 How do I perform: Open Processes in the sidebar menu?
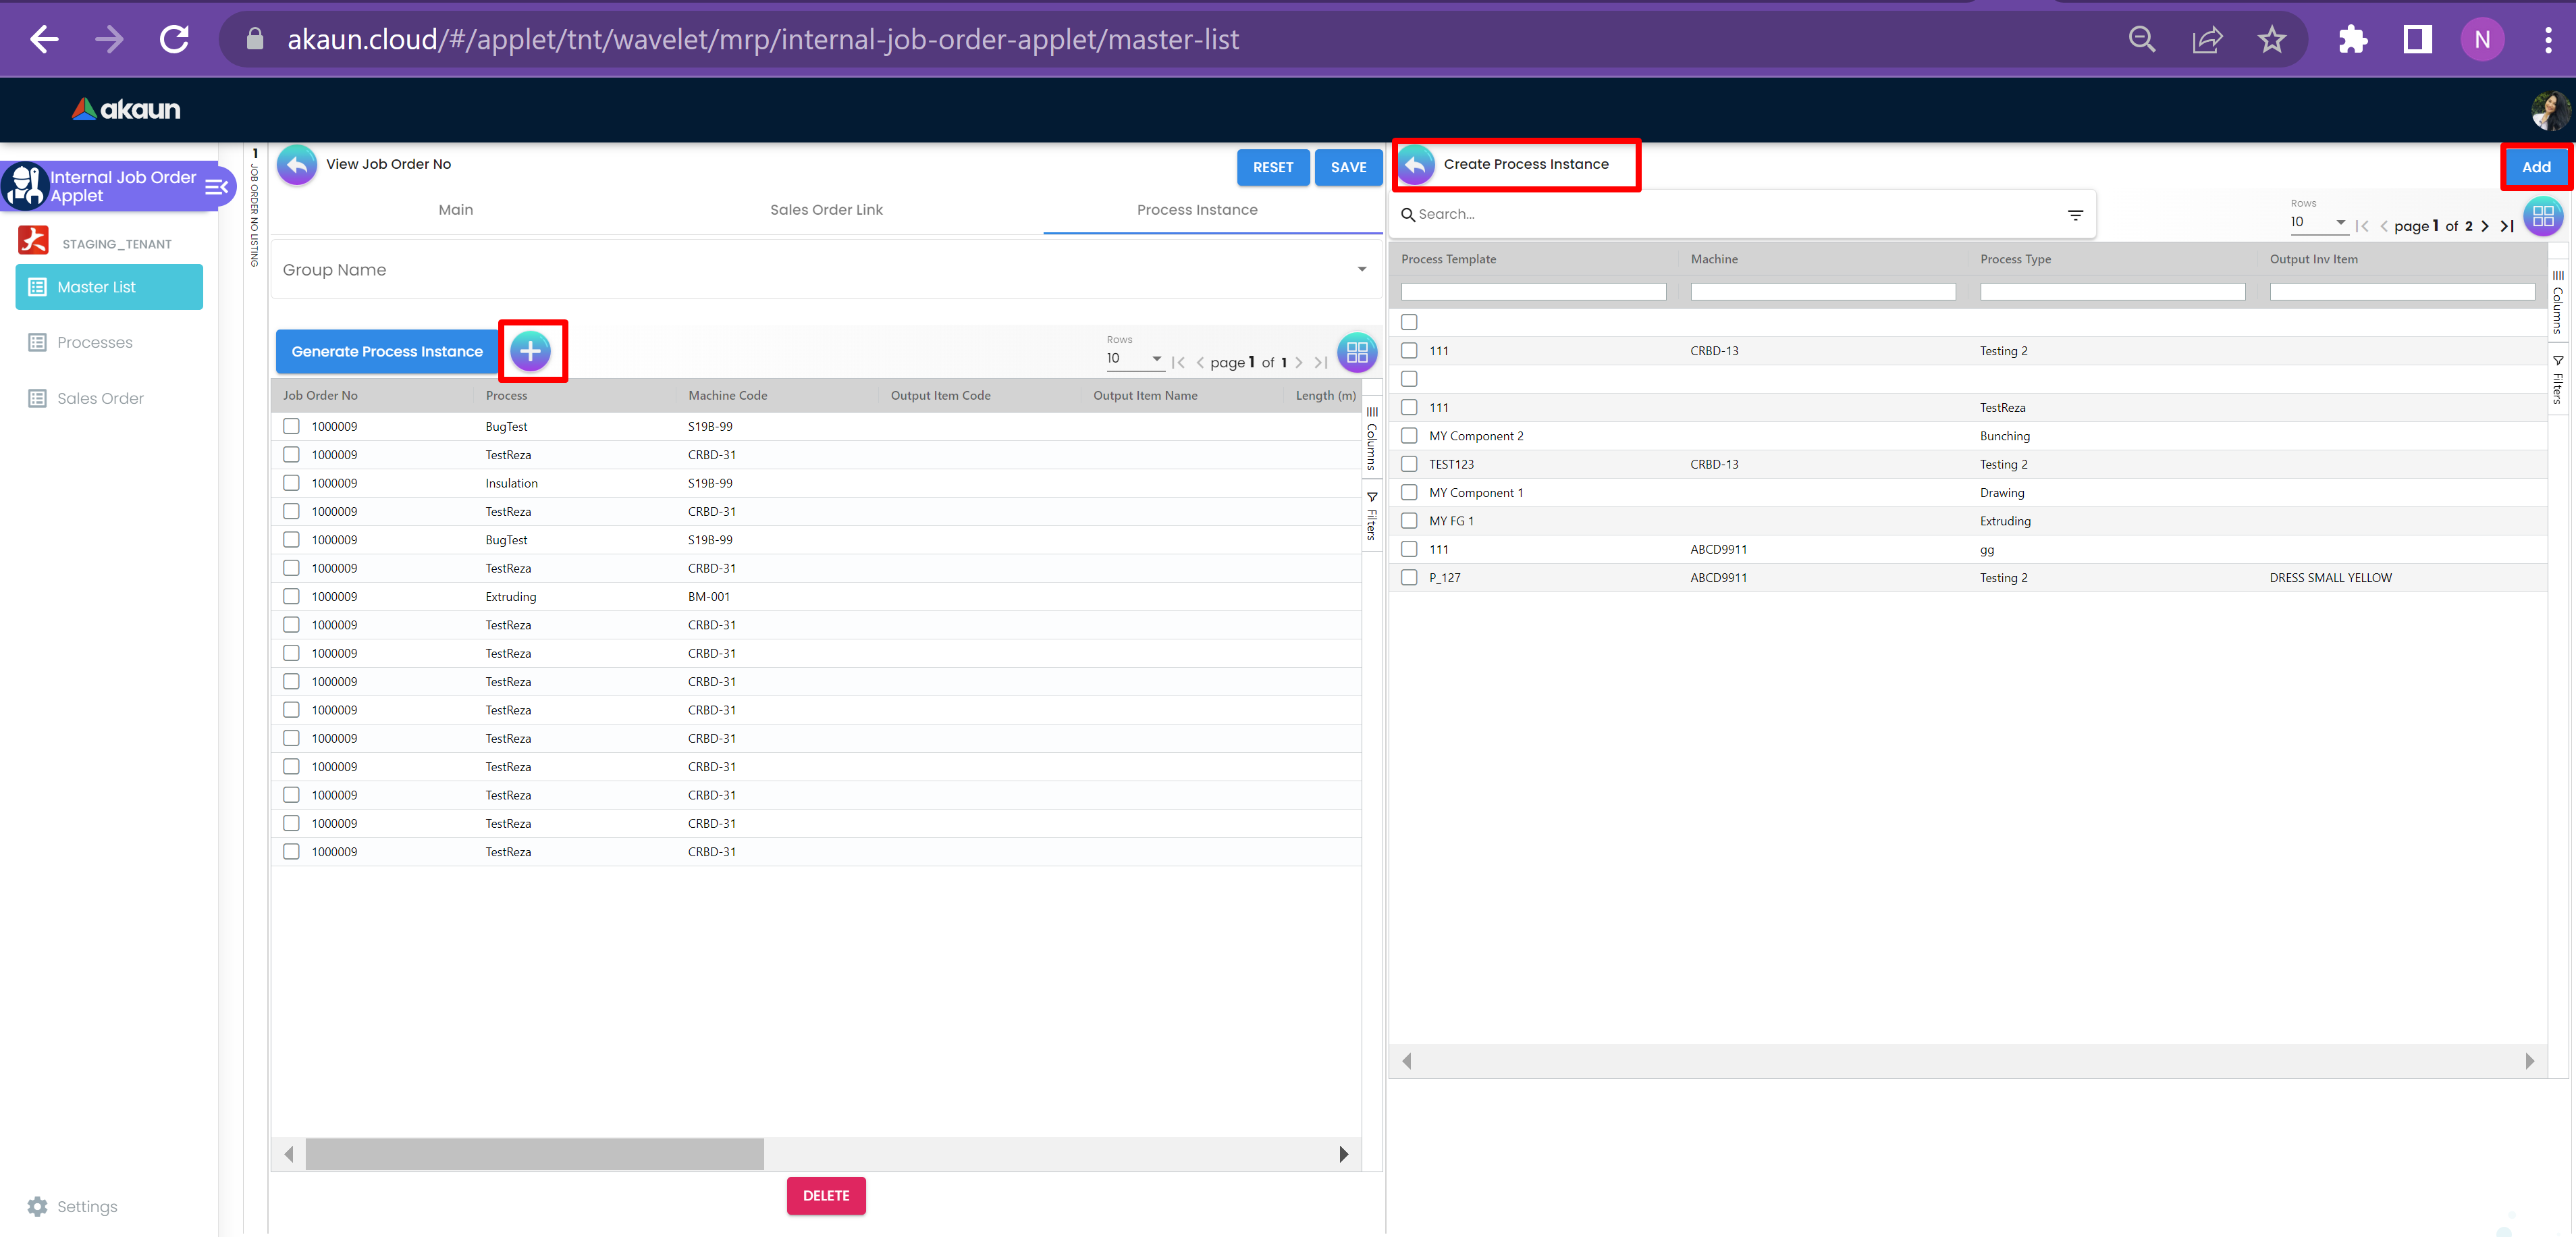[95, 343]
